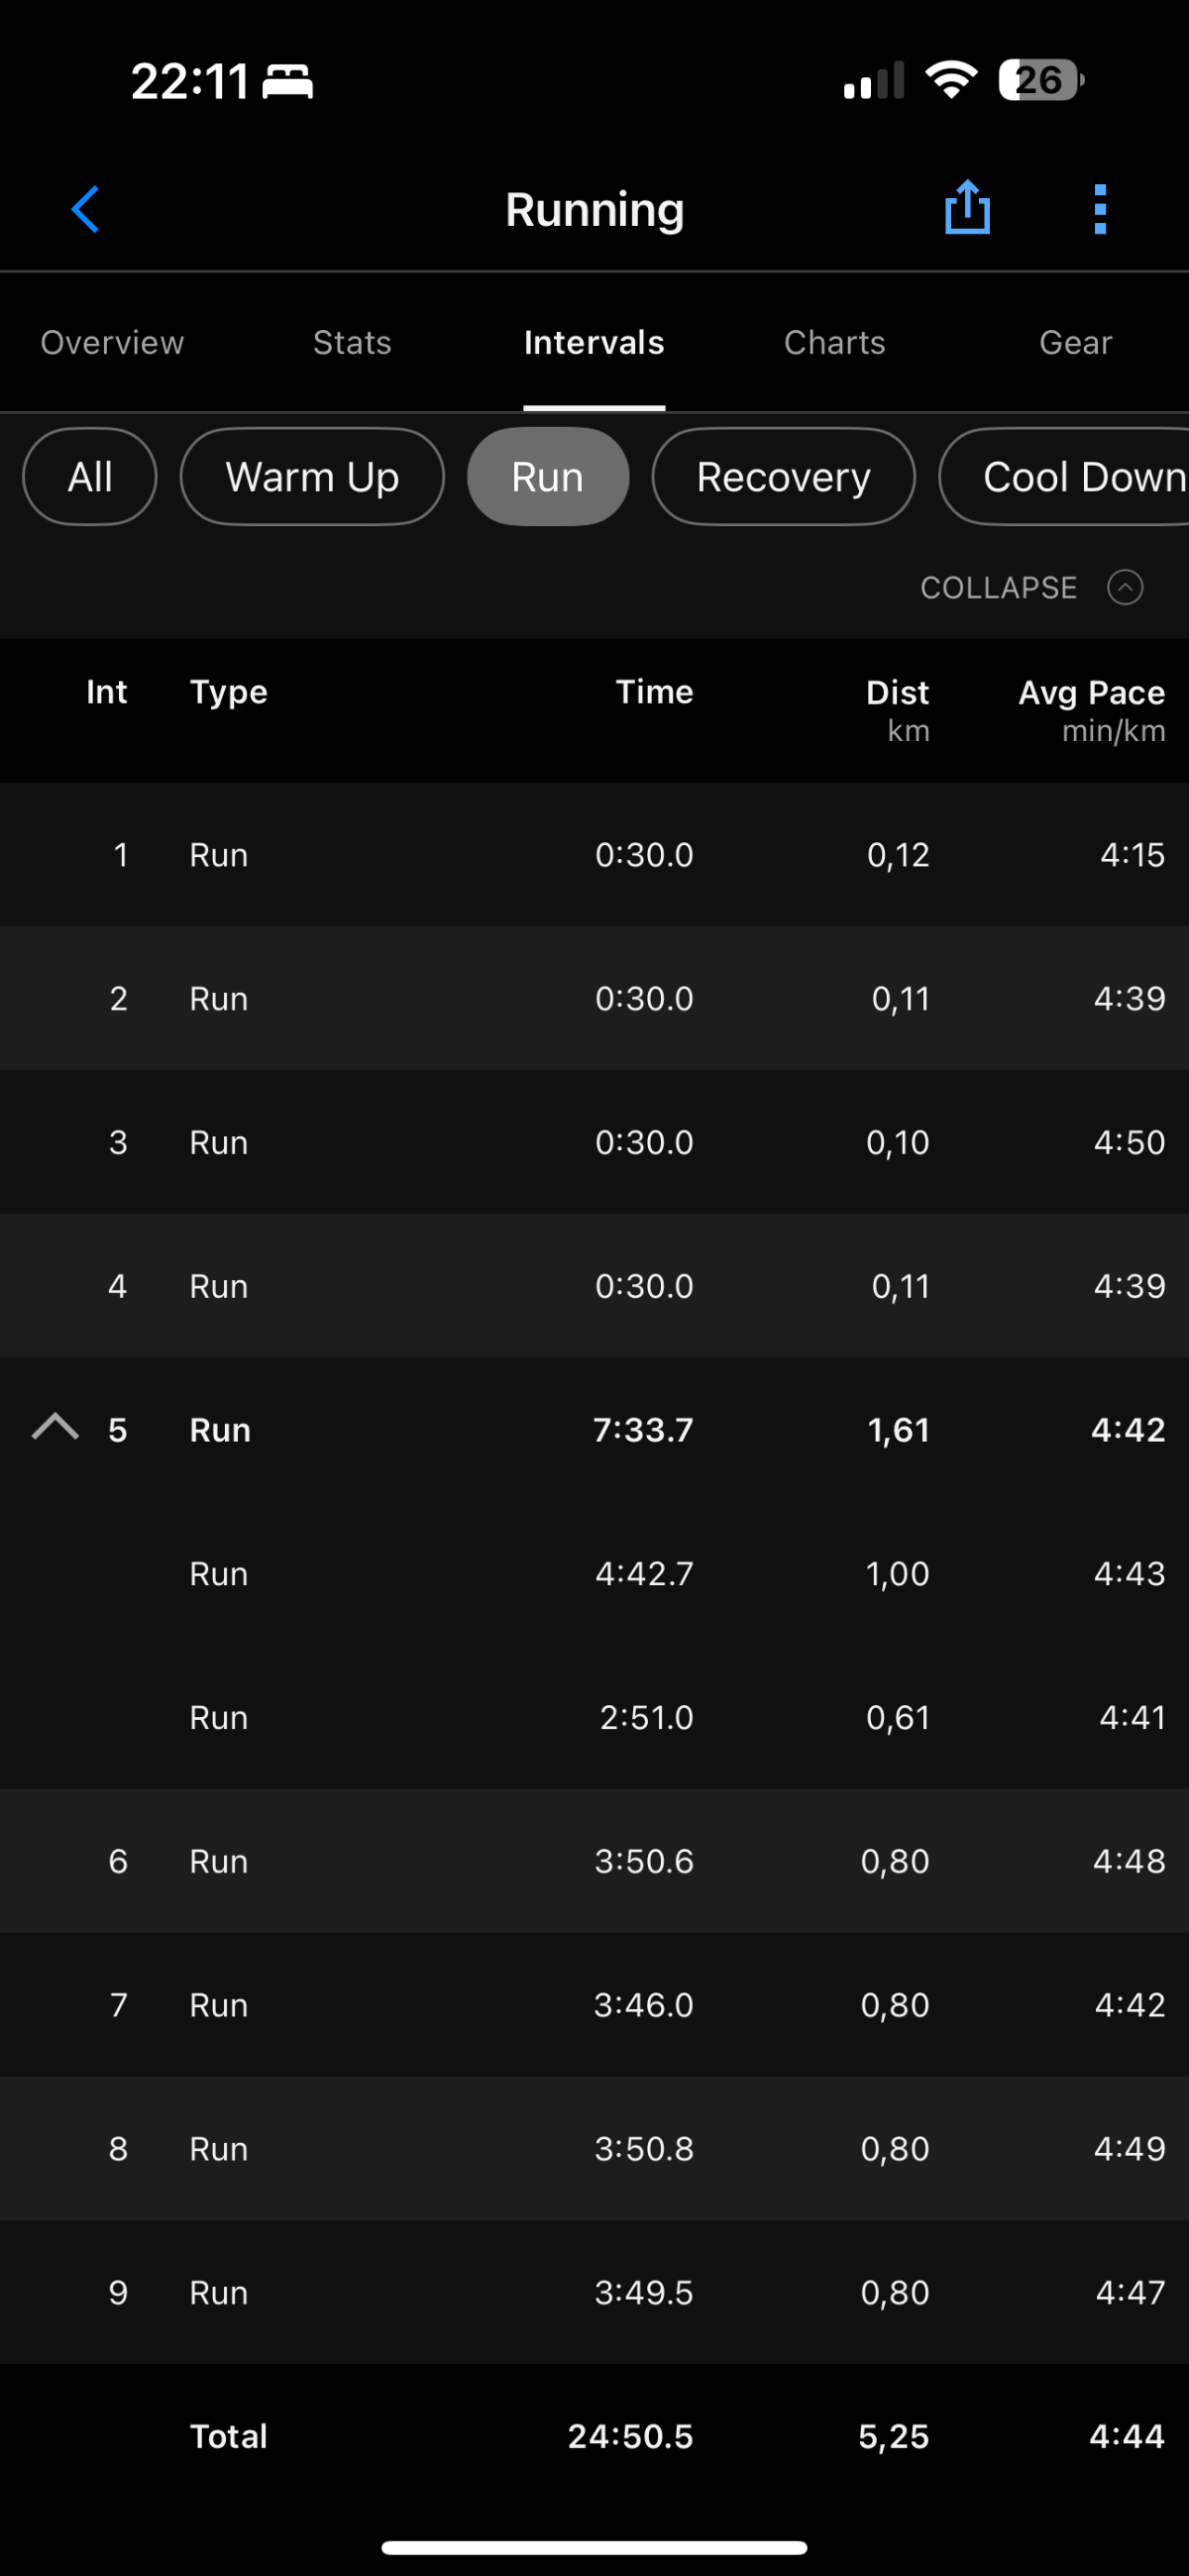Tap the Wi-Fi status icon
1189x2576 pixels.
(x=951, y=80)
